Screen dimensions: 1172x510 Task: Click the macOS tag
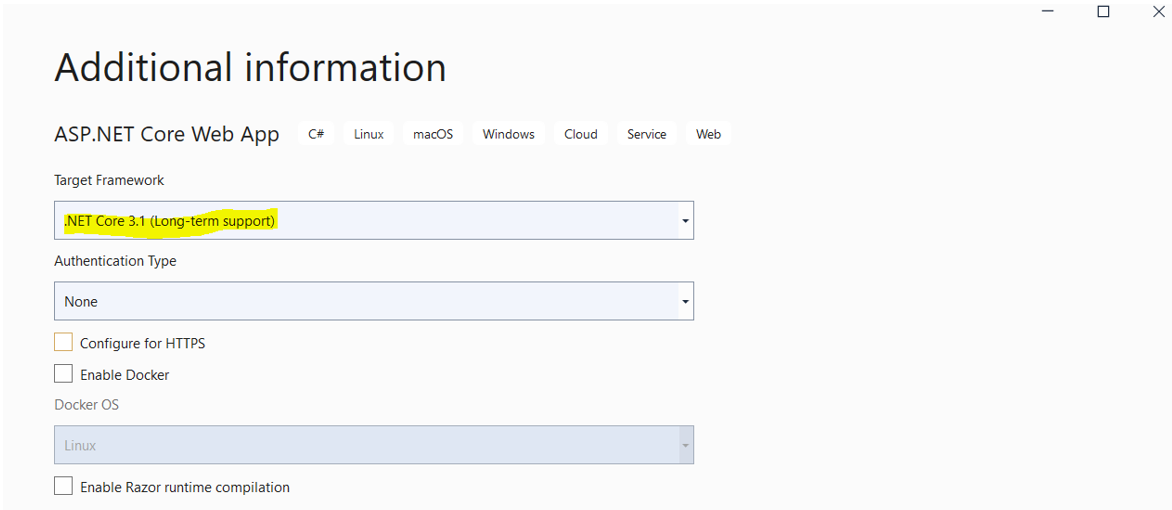(433, 134)
